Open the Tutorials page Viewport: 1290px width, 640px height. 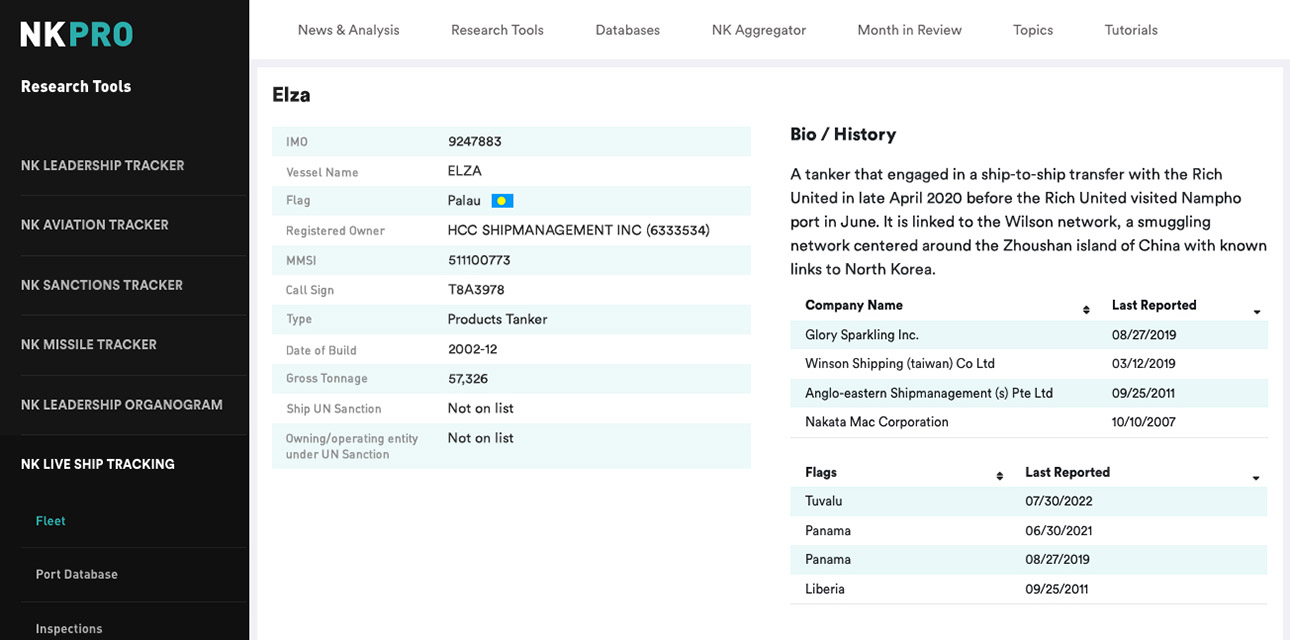tap(1130, 30)
